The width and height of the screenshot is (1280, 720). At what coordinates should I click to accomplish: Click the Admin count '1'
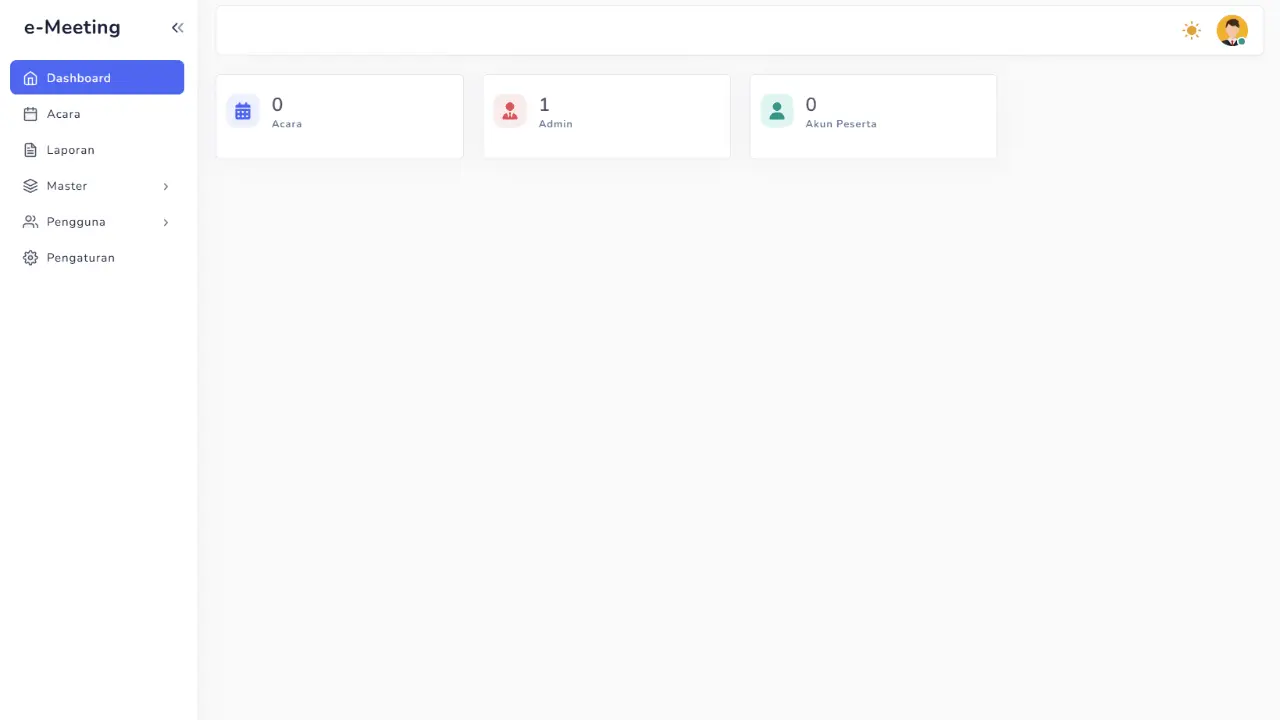point(544,104)
